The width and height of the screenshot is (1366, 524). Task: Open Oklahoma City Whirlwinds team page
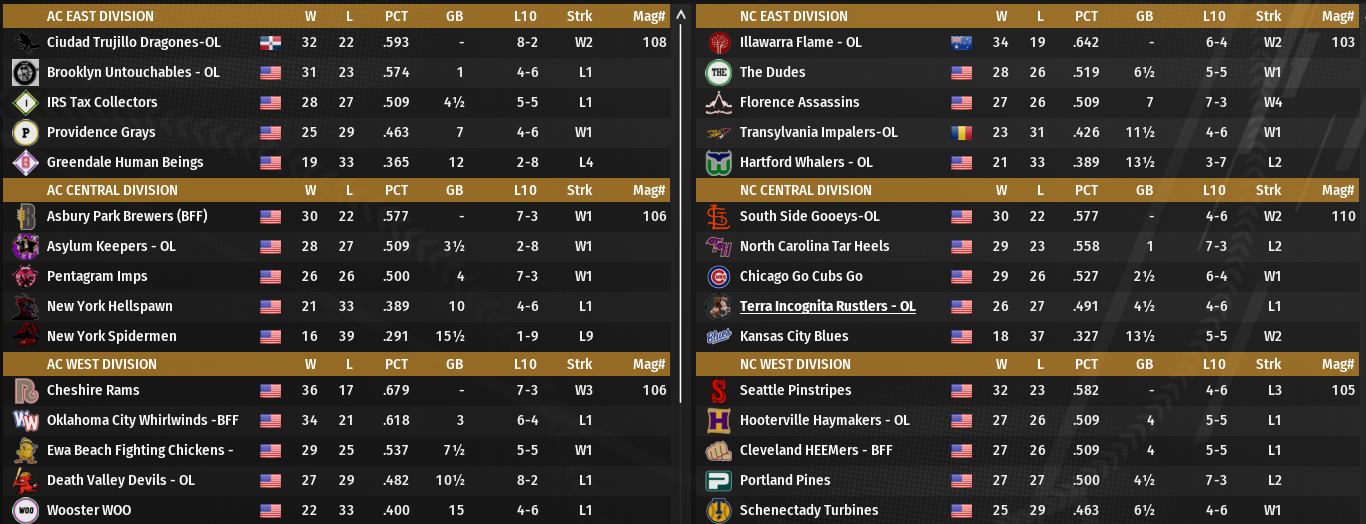pos(142,421)
